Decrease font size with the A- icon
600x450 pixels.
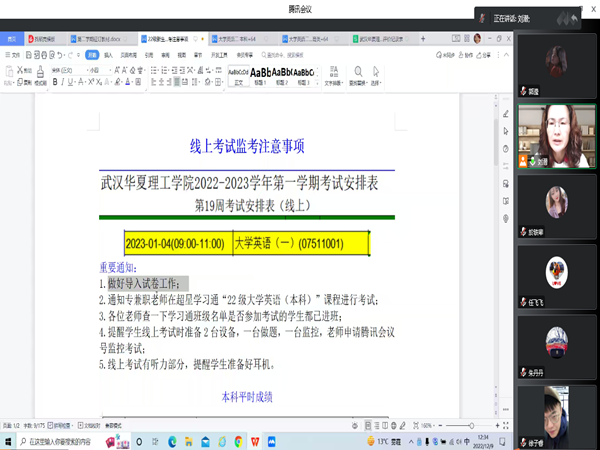124,70
